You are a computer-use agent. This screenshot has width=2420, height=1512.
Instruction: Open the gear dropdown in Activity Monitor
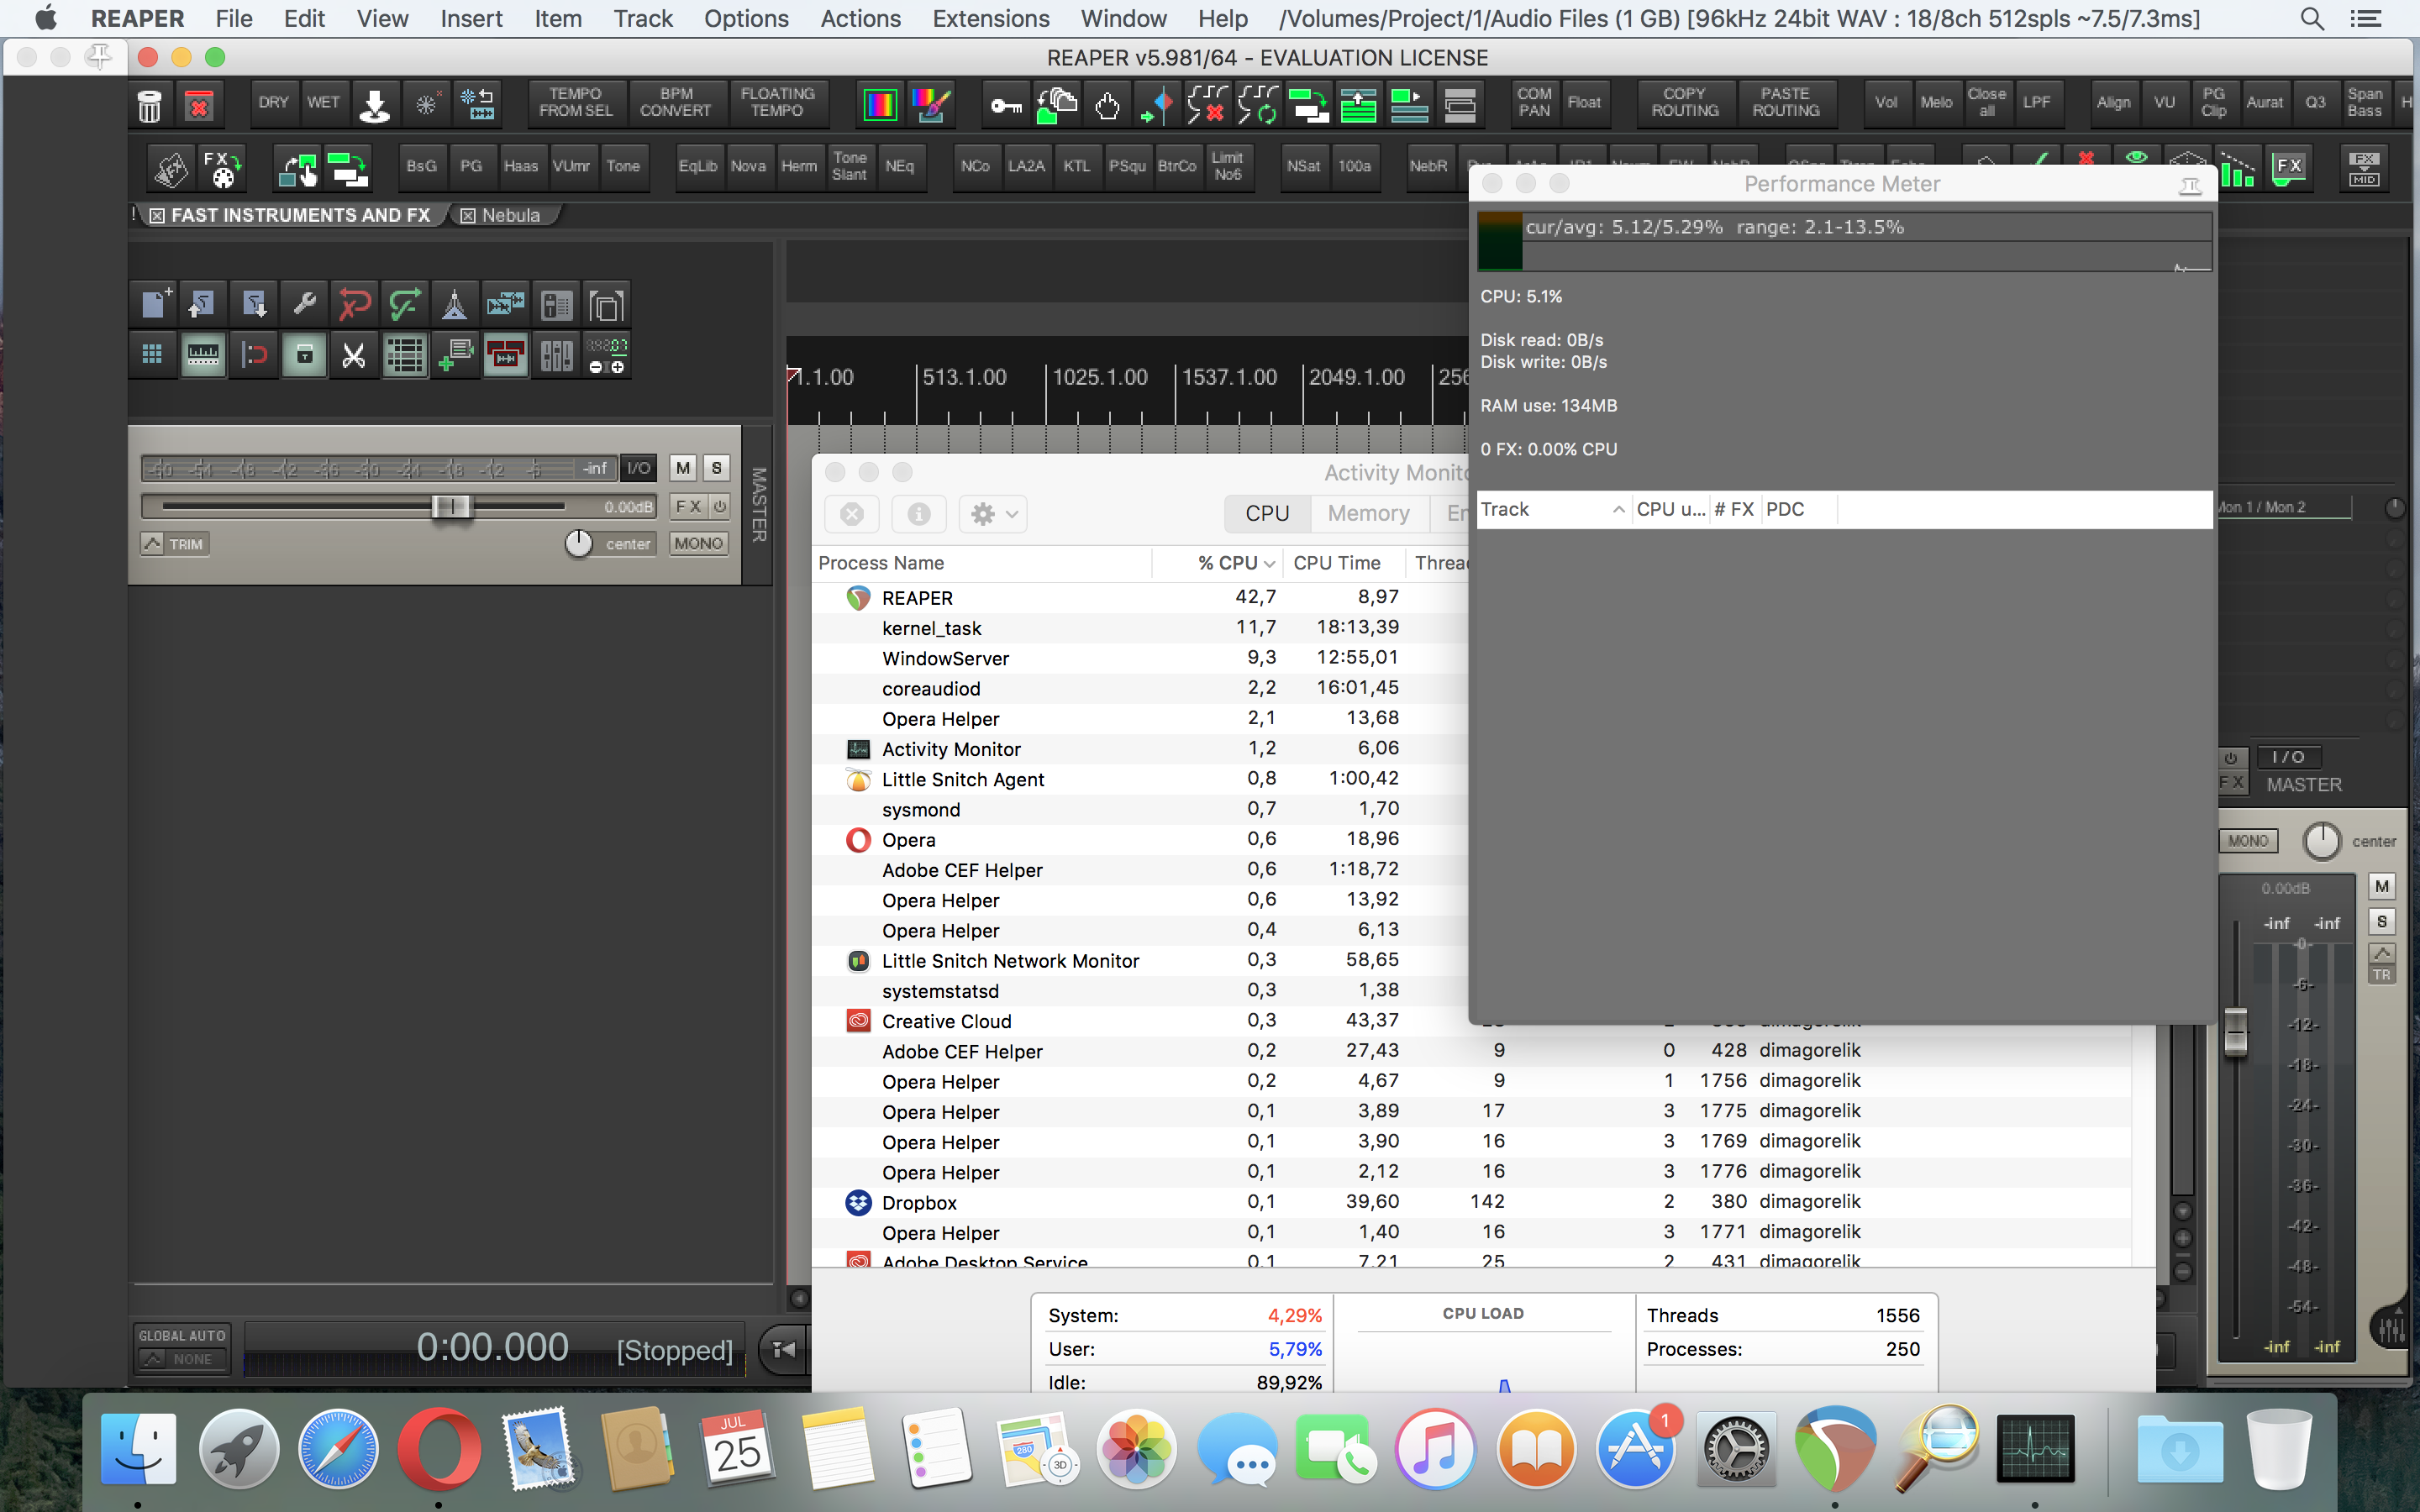993,514
